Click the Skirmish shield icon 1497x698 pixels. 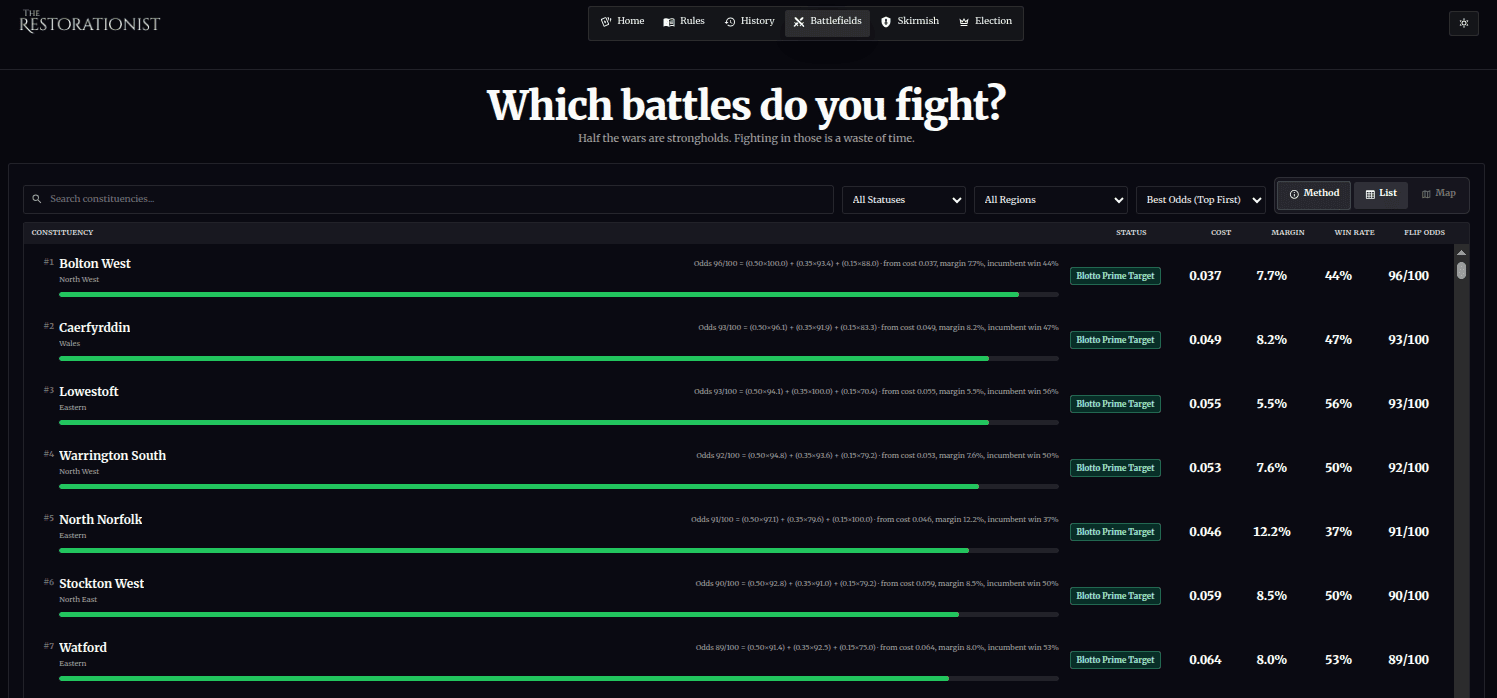point(886,22)
